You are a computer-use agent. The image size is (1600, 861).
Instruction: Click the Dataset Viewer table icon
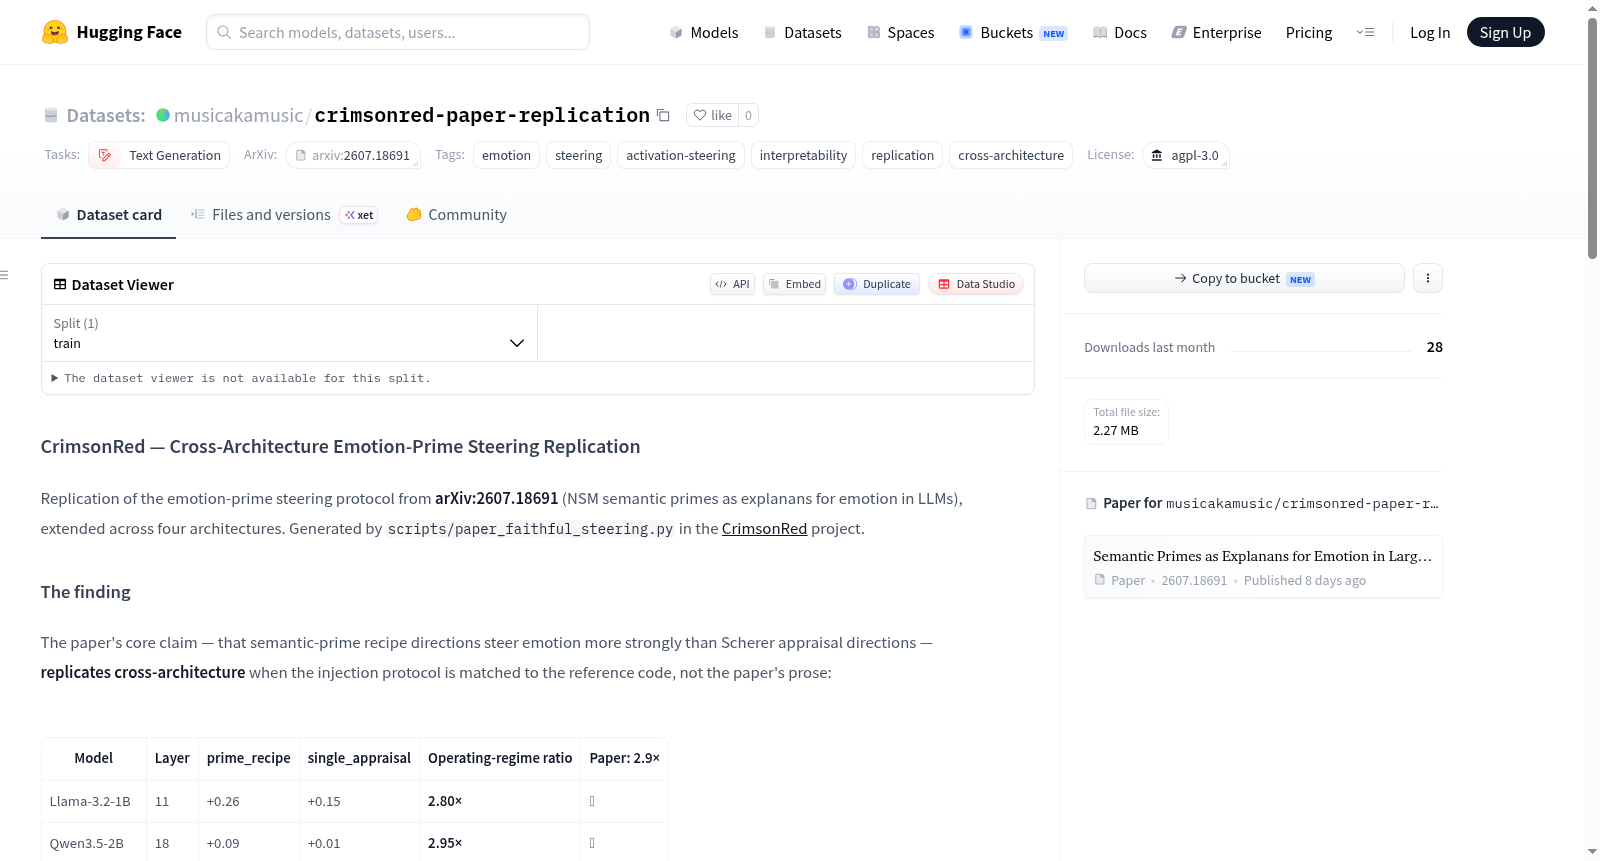(60, 284)
